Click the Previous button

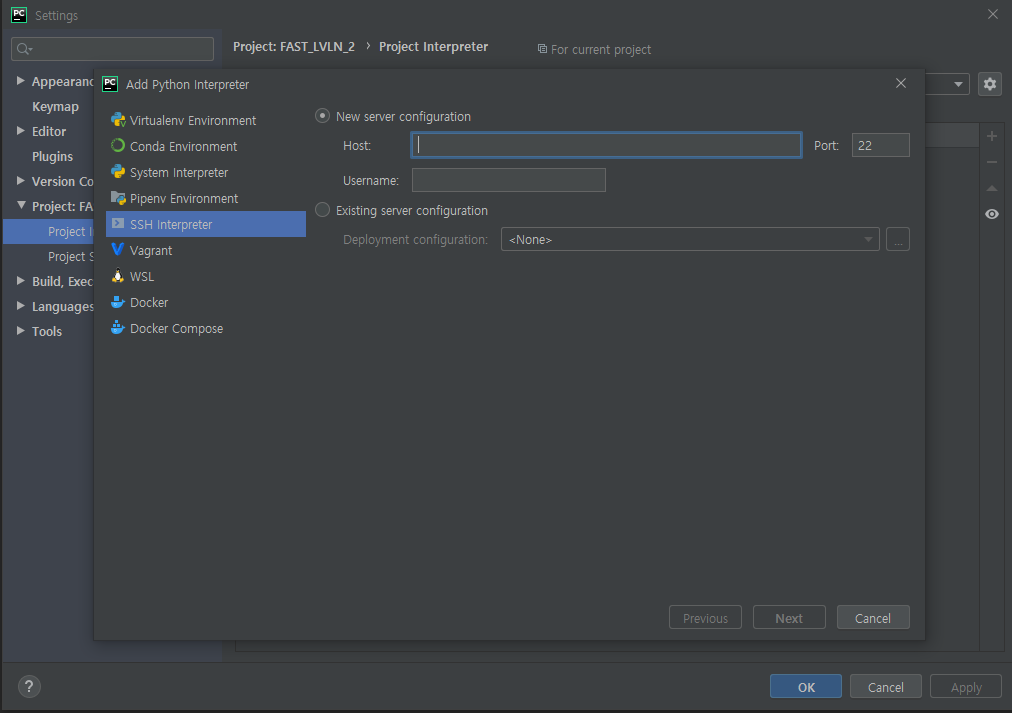point(705,618)
